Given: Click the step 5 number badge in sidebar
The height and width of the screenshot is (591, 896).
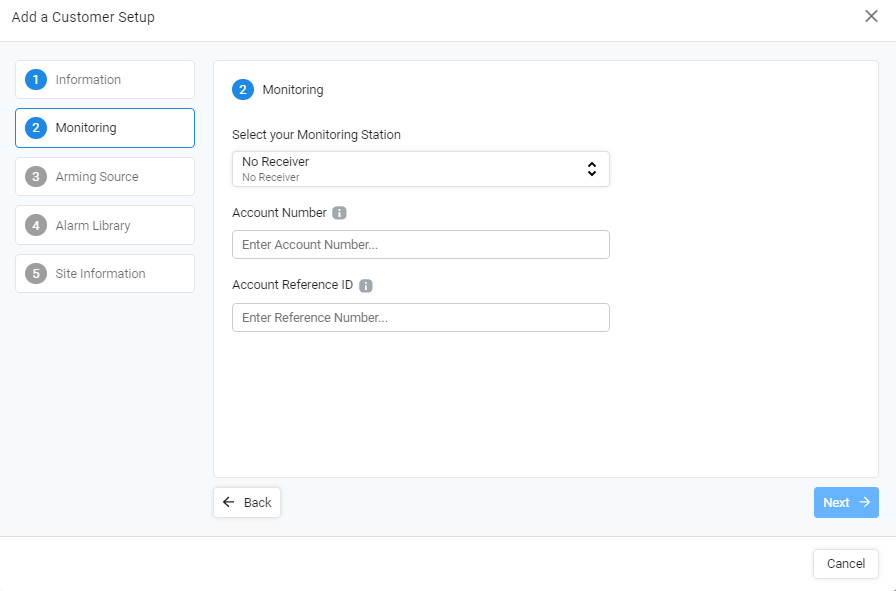Looking at the screenshot, I should click(x=36, y=274).
